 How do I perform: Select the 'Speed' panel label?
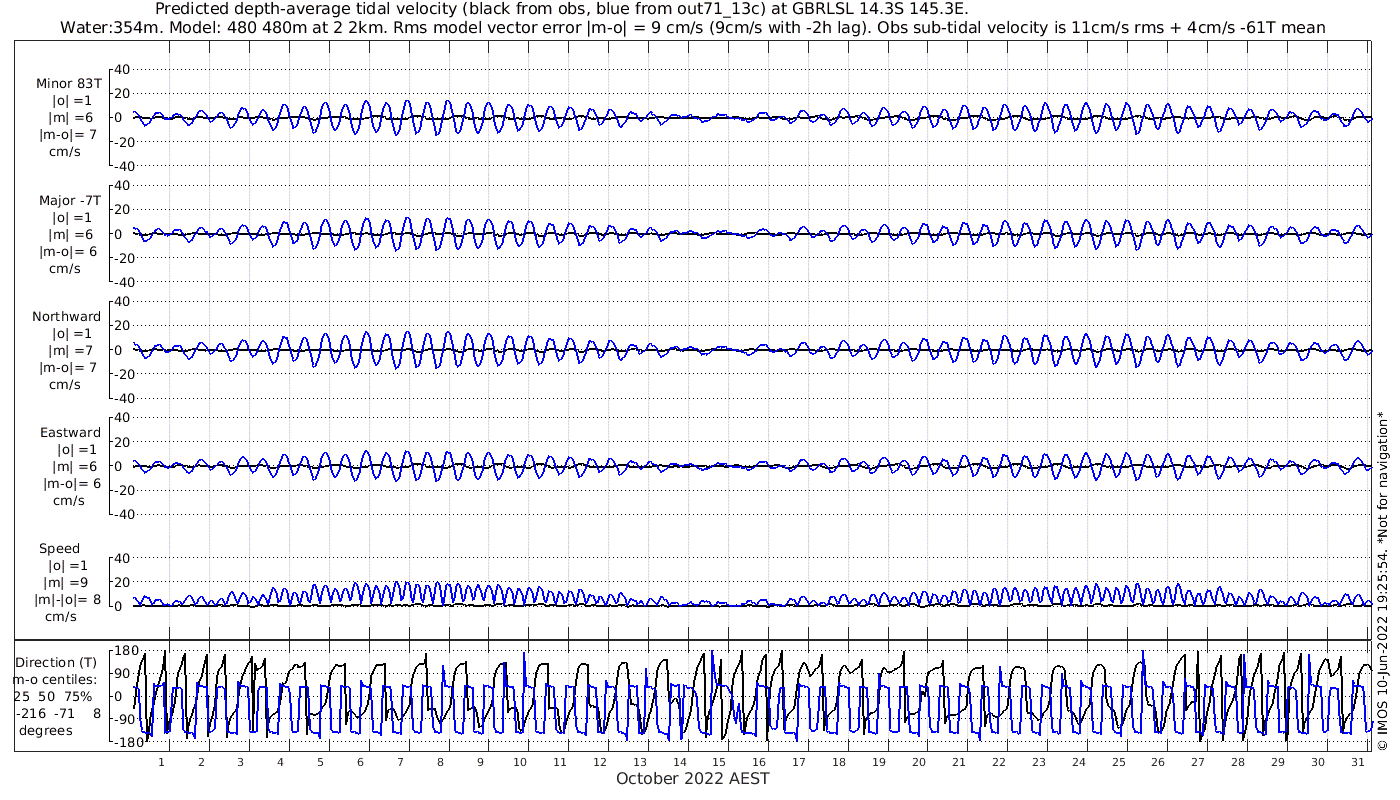[x=60, y=548]
